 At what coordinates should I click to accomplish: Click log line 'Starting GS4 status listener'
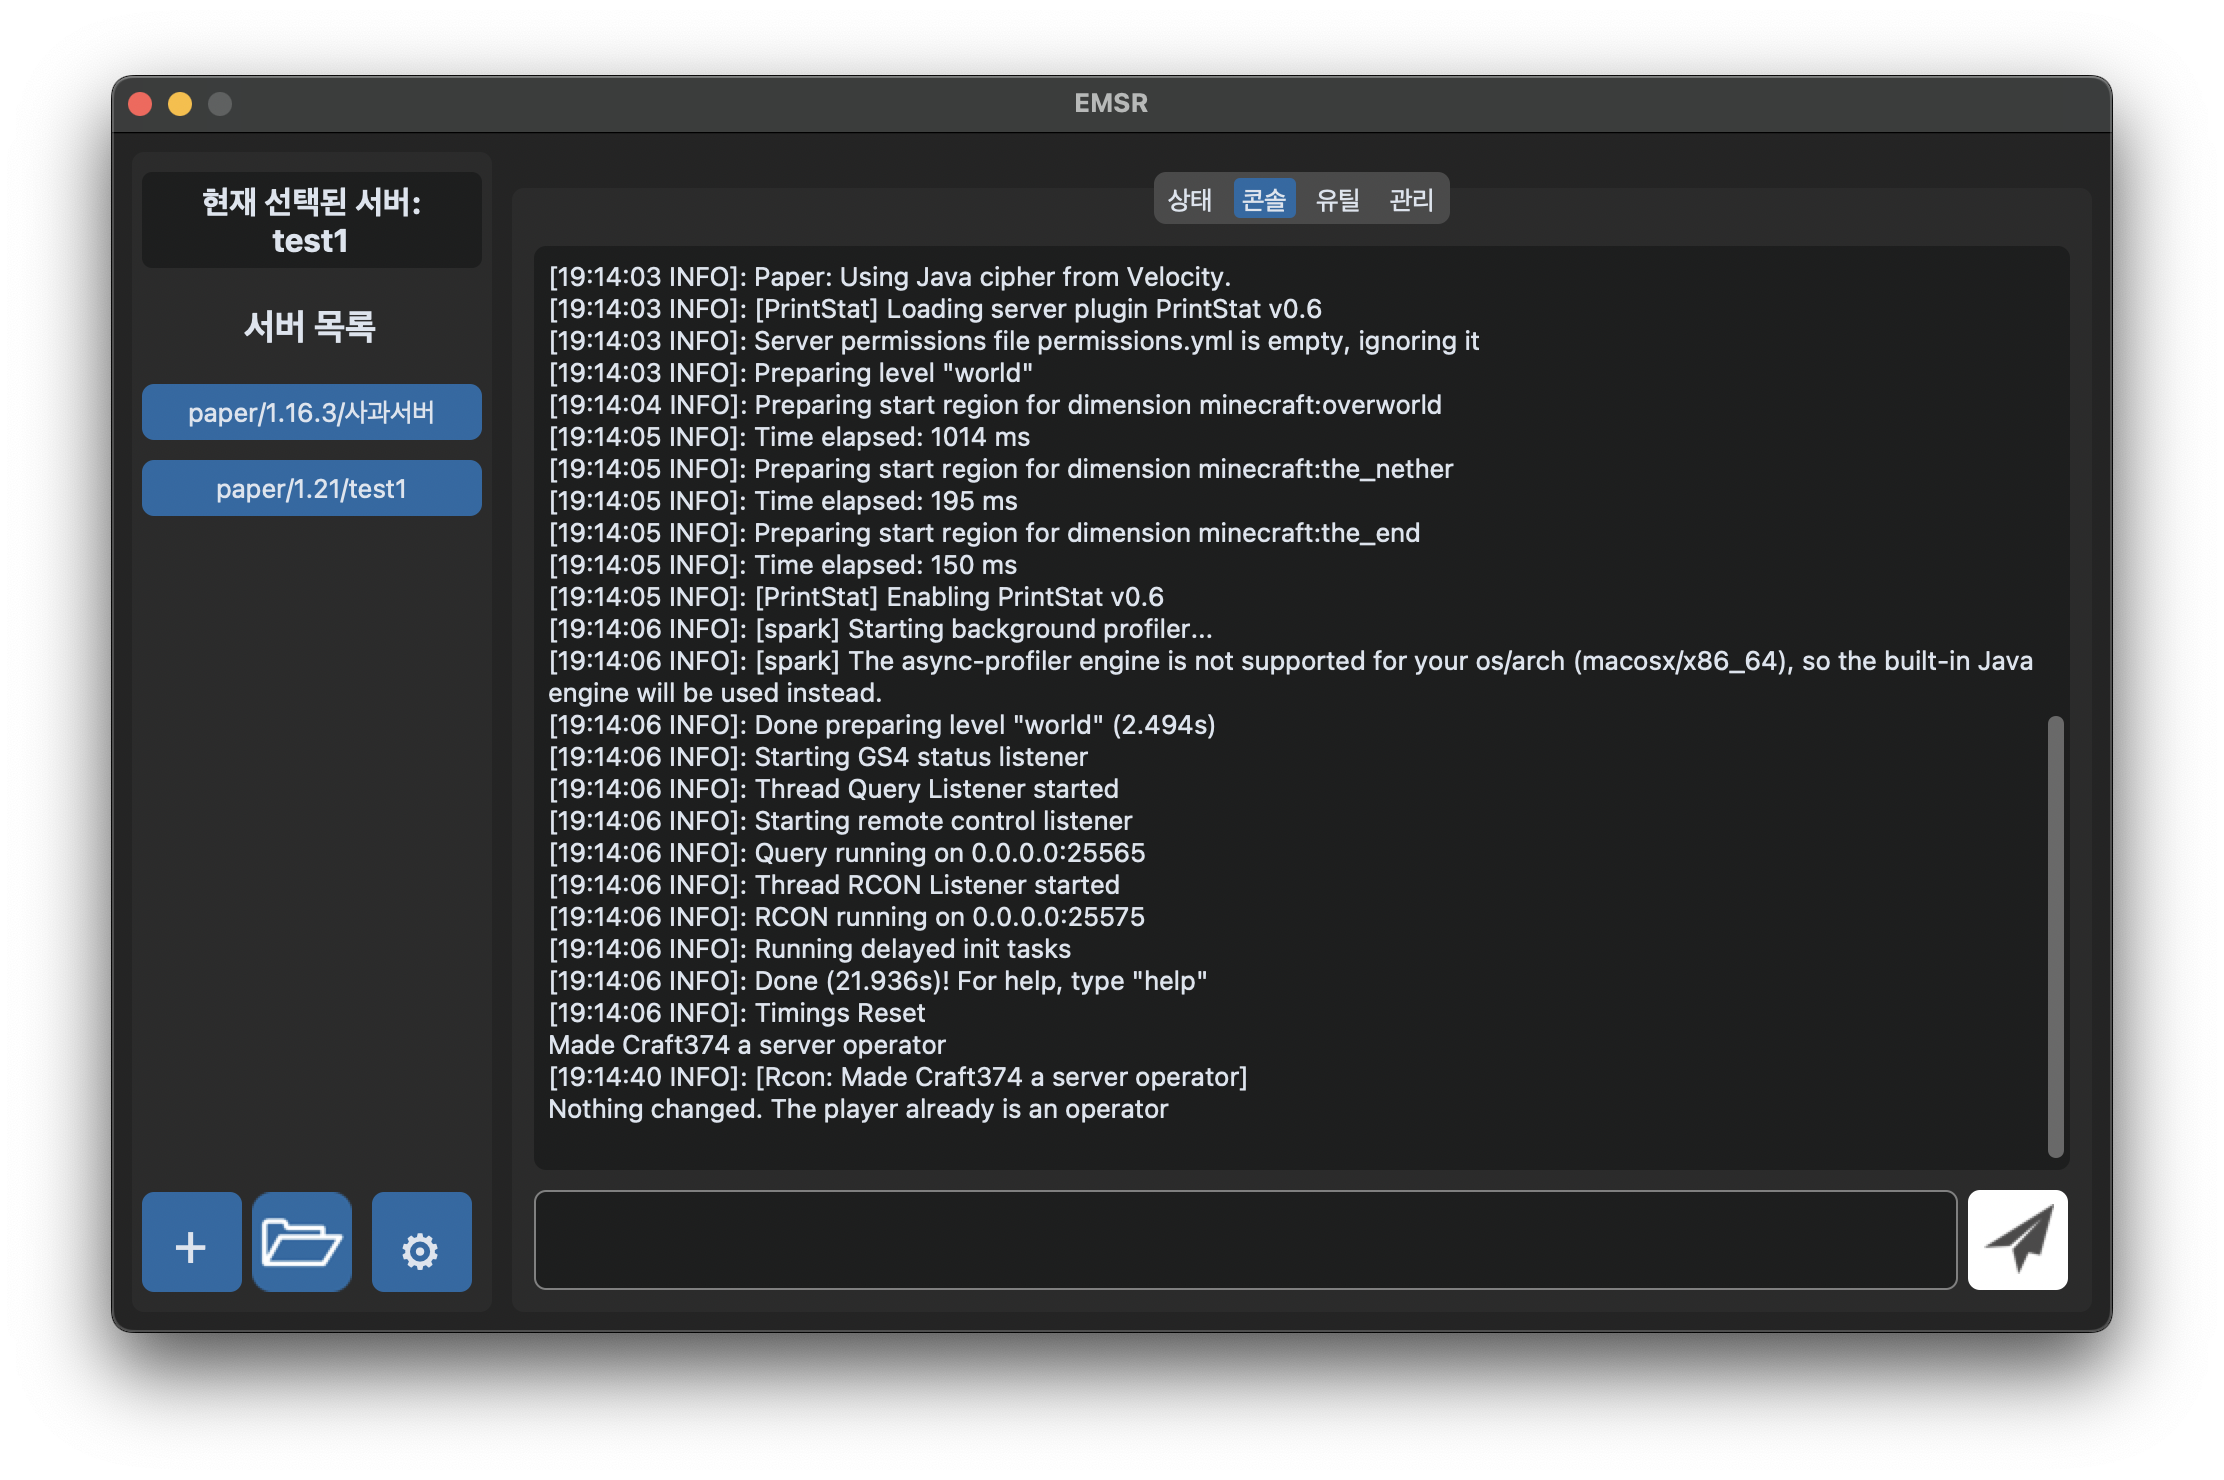pos(818,757)
